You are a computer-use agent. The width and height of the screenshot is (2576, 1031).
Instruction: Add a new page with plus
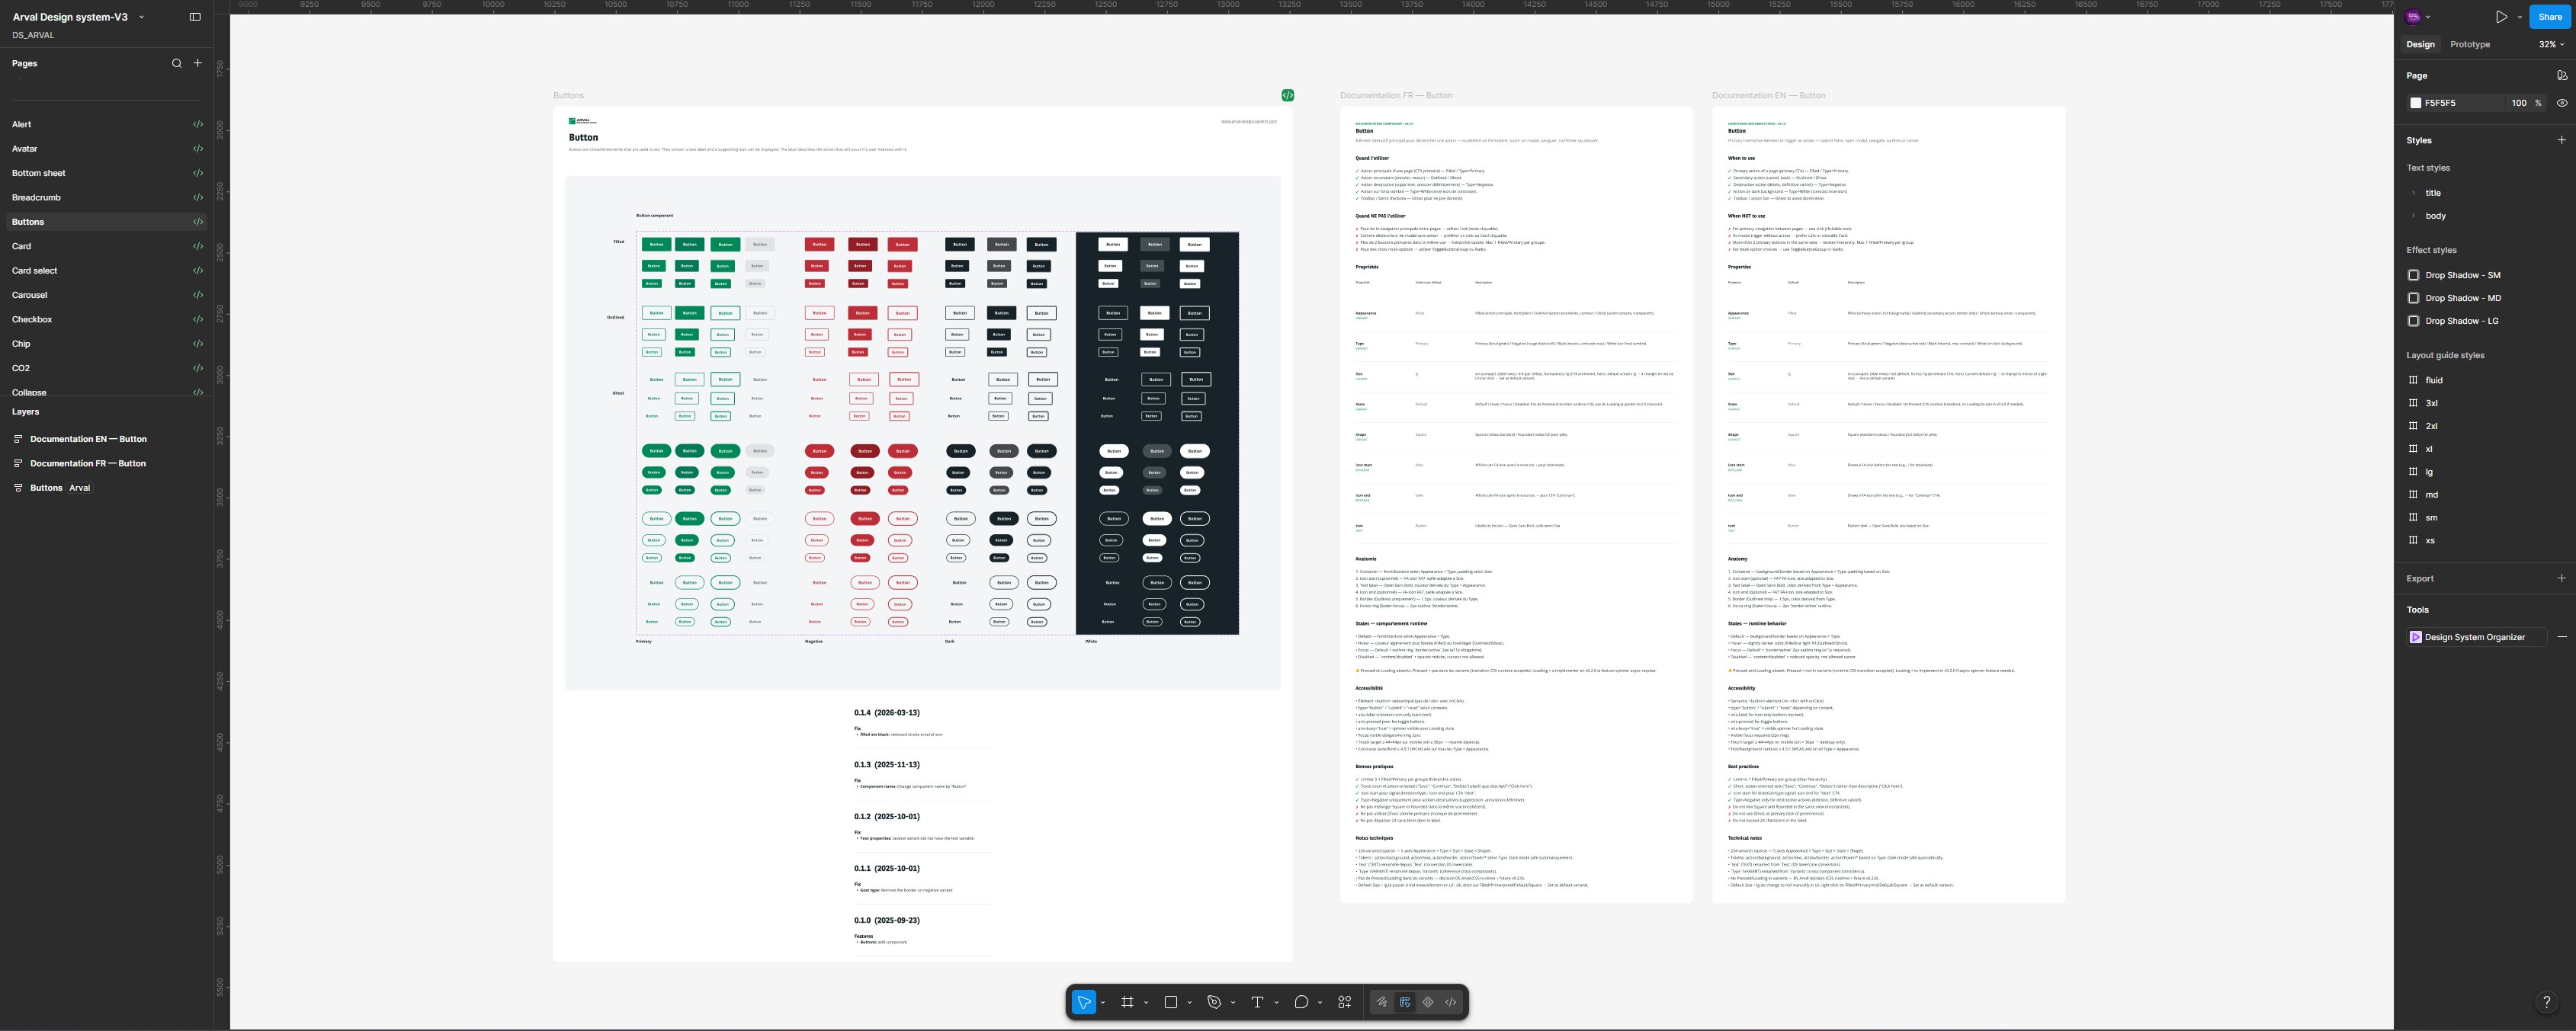click(198, 63)
